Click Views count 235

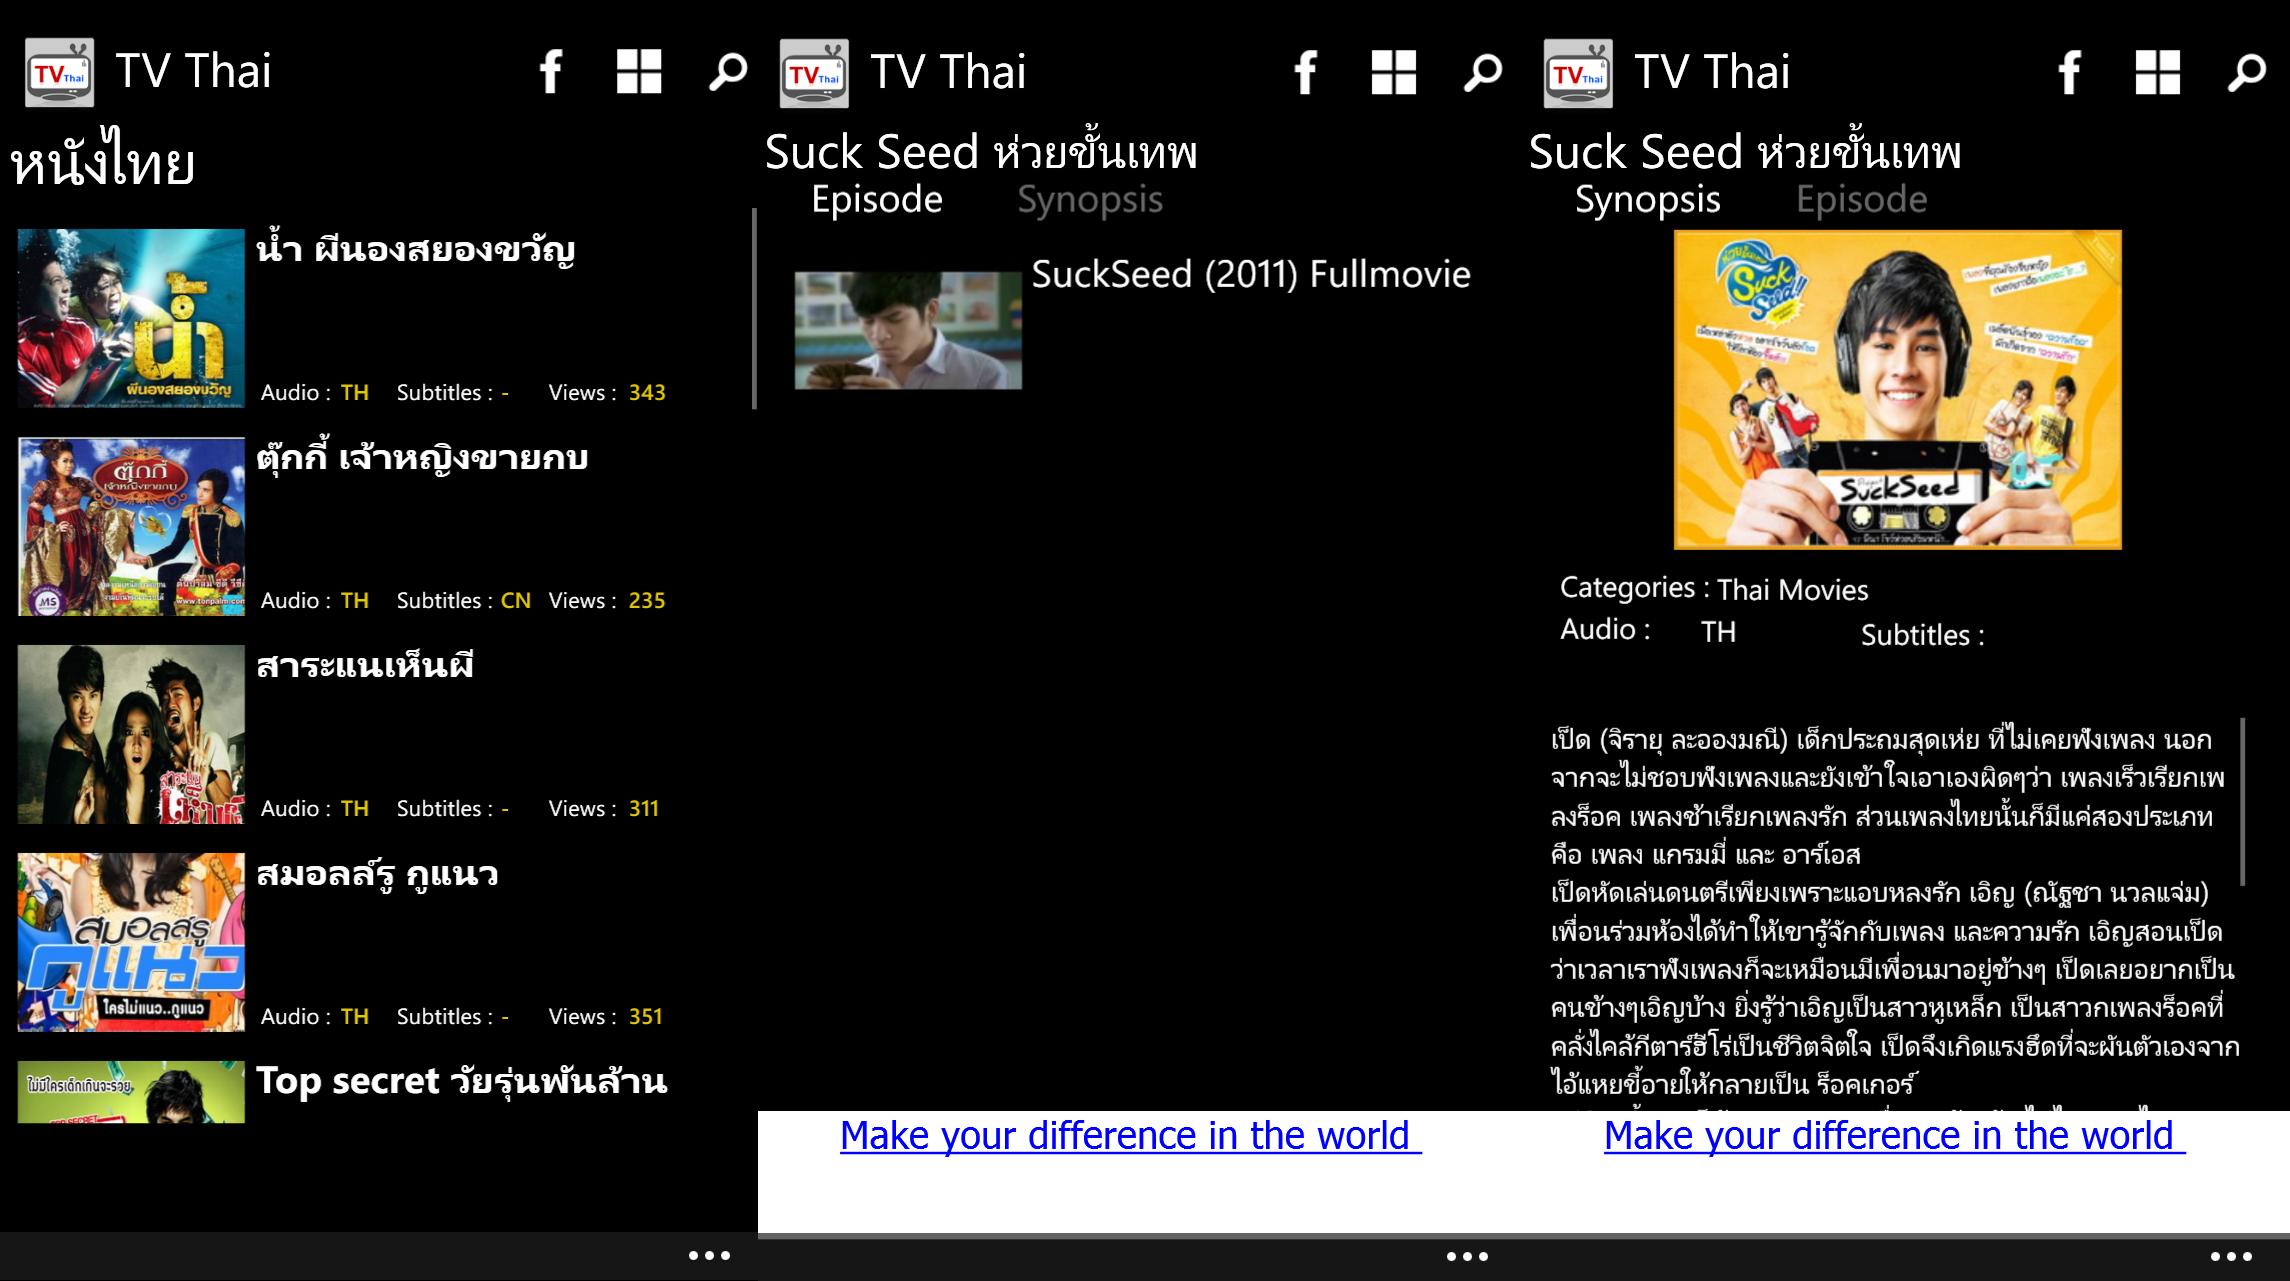(x=647, y=601)
